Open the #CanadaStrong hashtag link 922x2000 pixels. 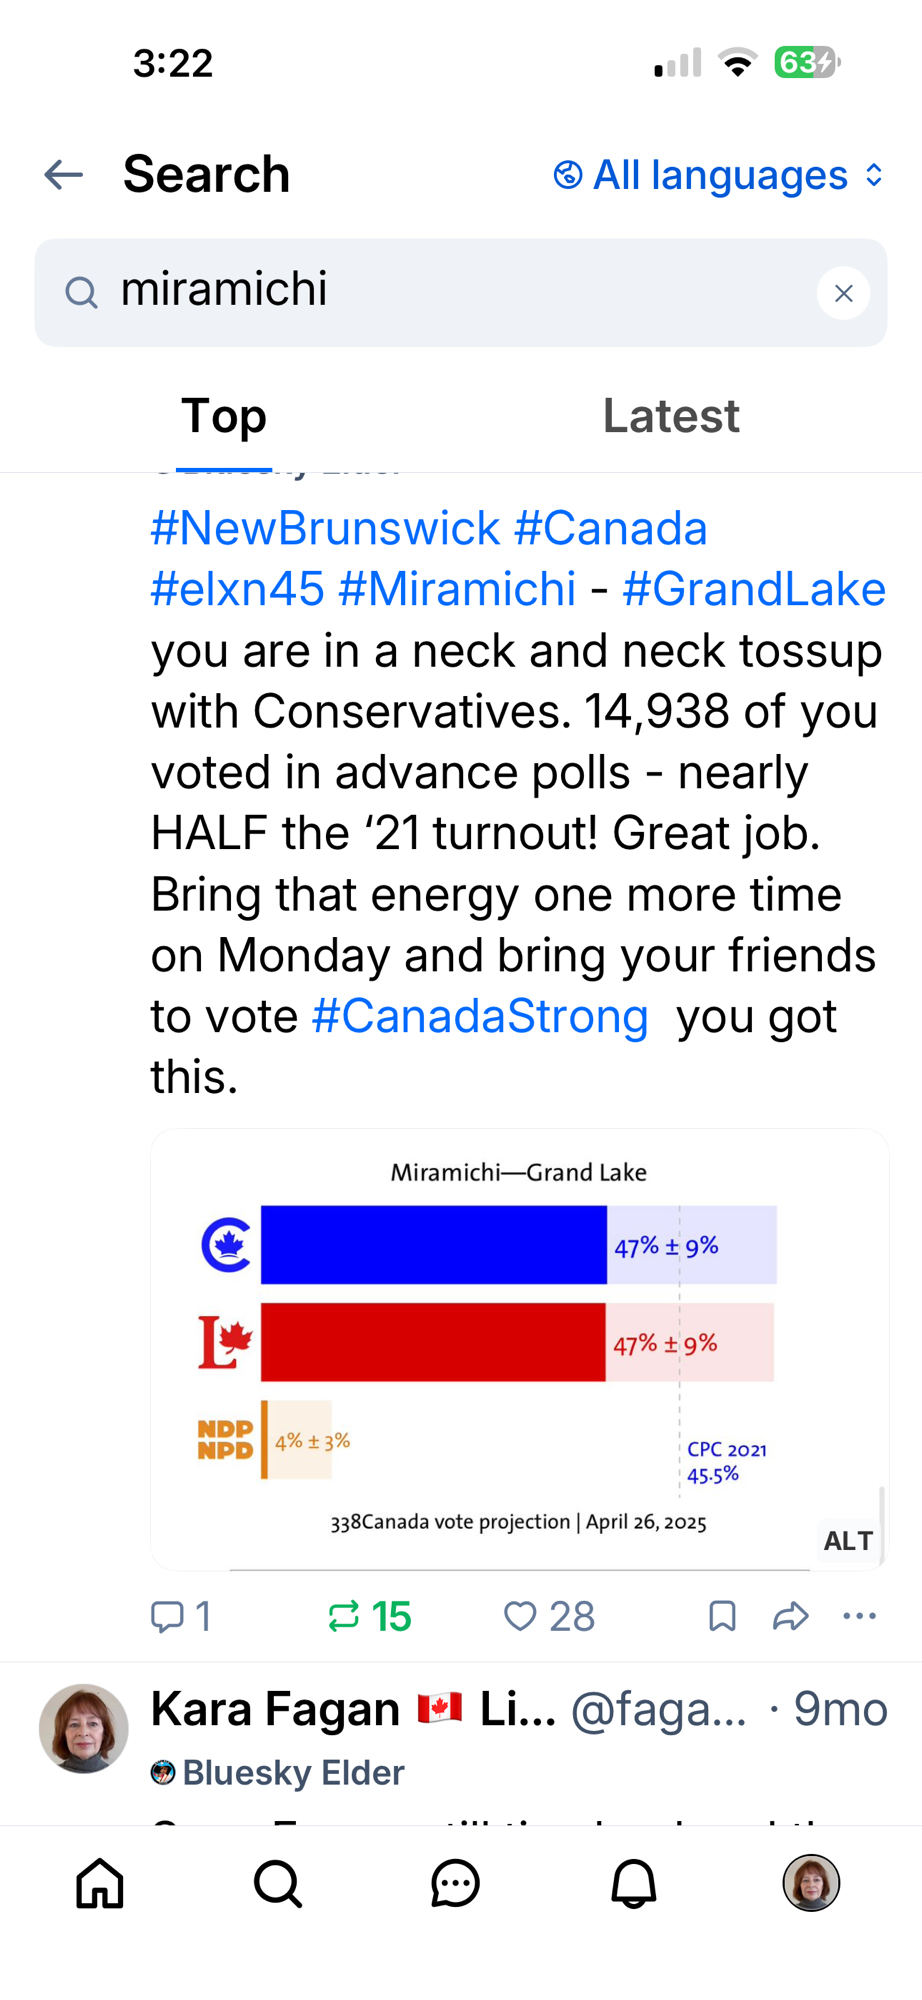point(480,1017)
